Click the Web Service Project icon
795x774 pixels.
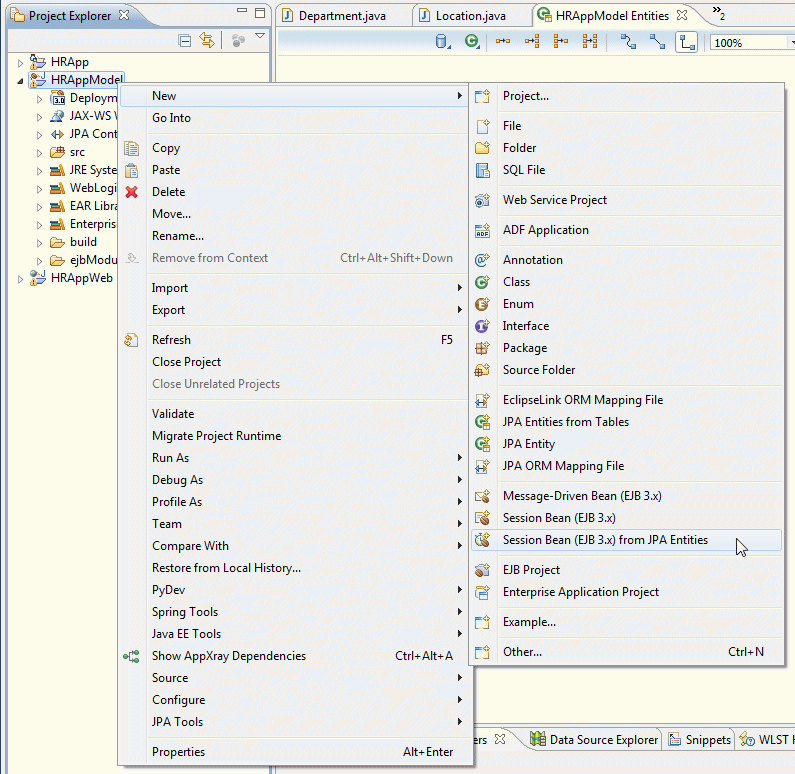(x=483, y=200)
